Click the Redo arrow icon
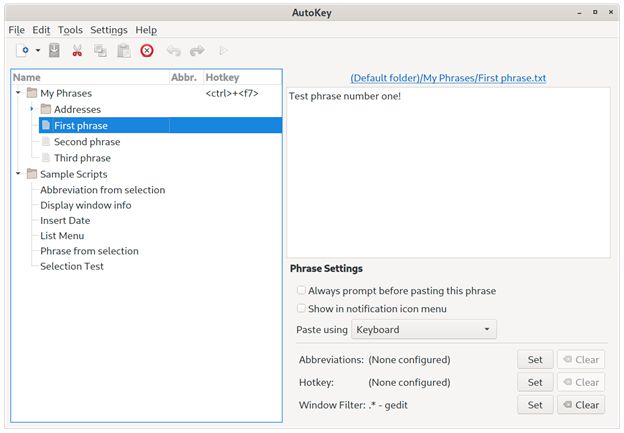The width and height of the screenshot is (624, 433). [x=197, y=50]
